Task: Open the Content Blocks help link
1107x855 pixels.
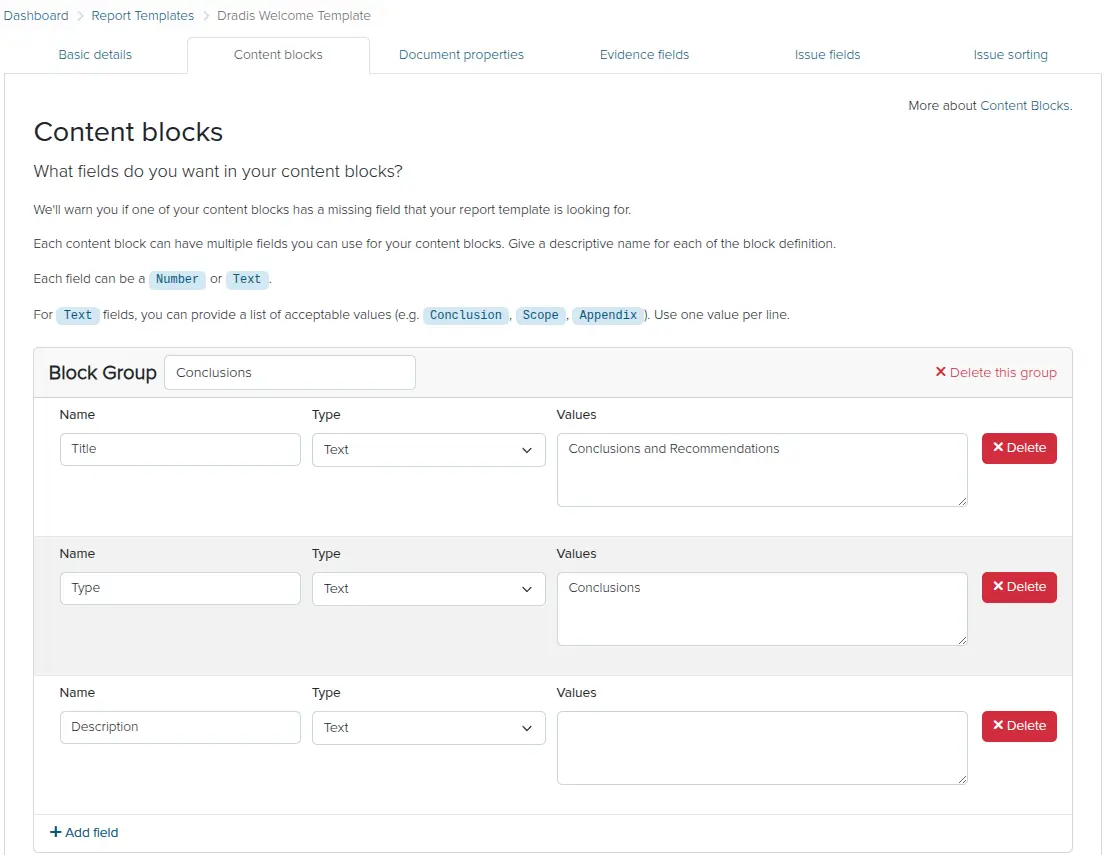Action: (1026, 105)
